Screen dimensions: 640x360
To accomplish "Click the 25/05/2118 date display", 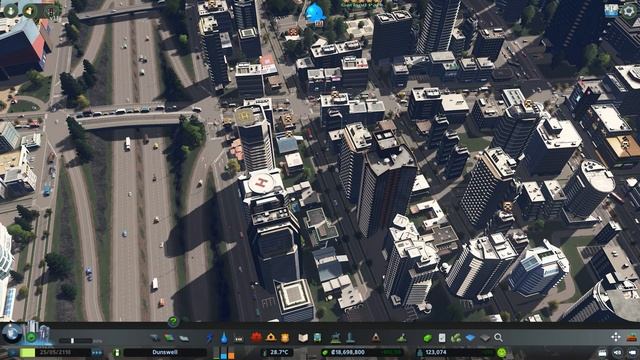I will coord(56,352).
